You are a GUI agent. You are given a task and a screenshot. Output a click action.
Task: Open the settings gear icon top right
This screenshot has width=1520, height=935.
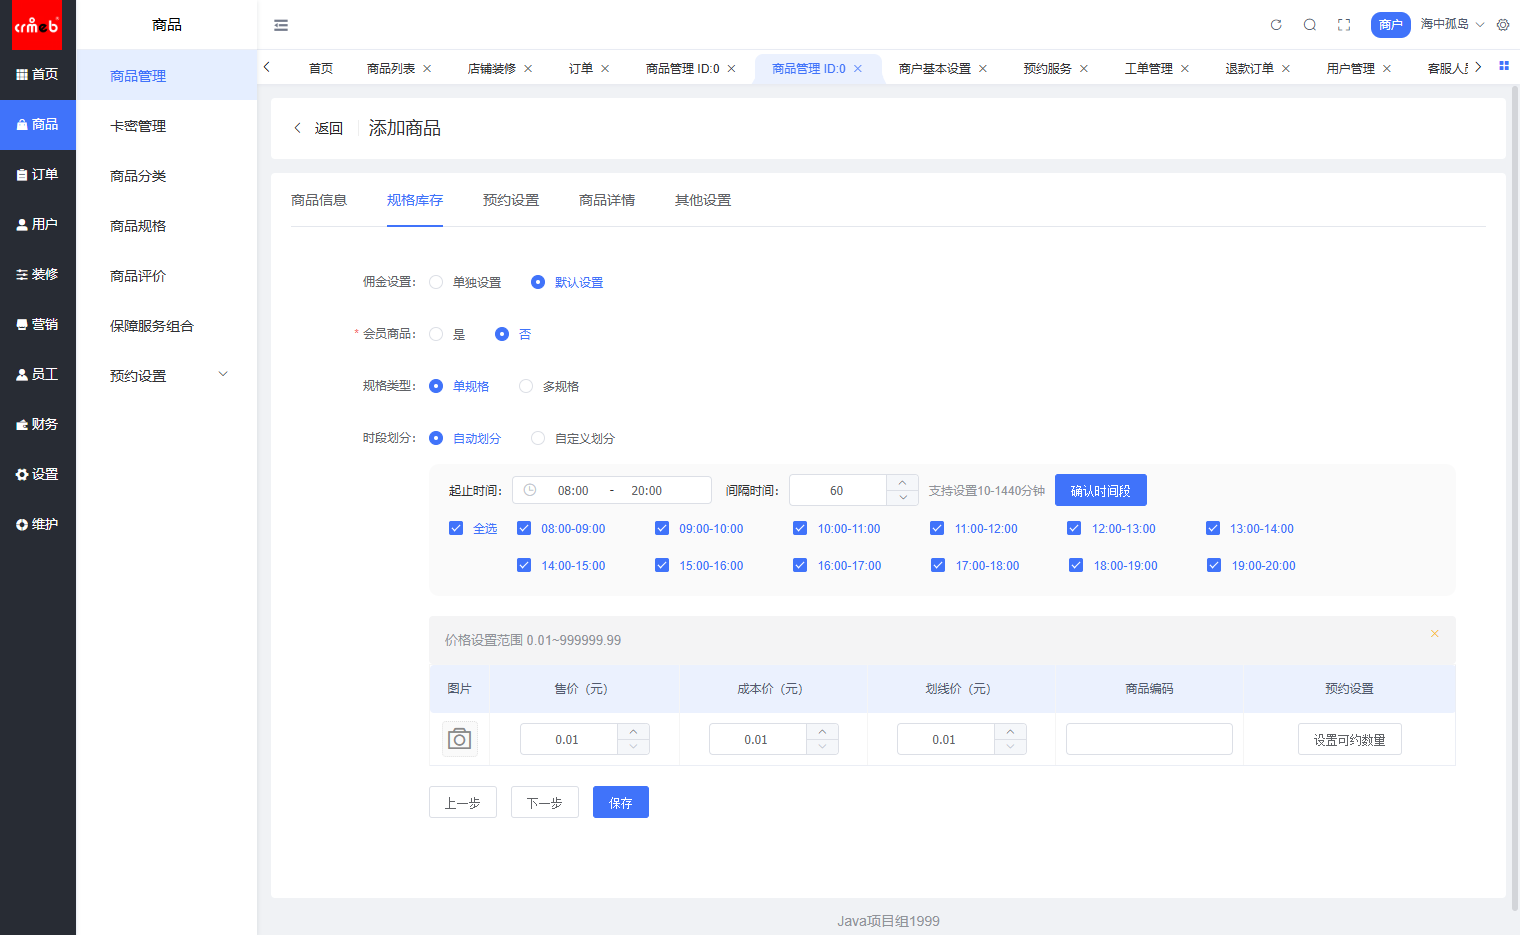tap(1503, 25)
